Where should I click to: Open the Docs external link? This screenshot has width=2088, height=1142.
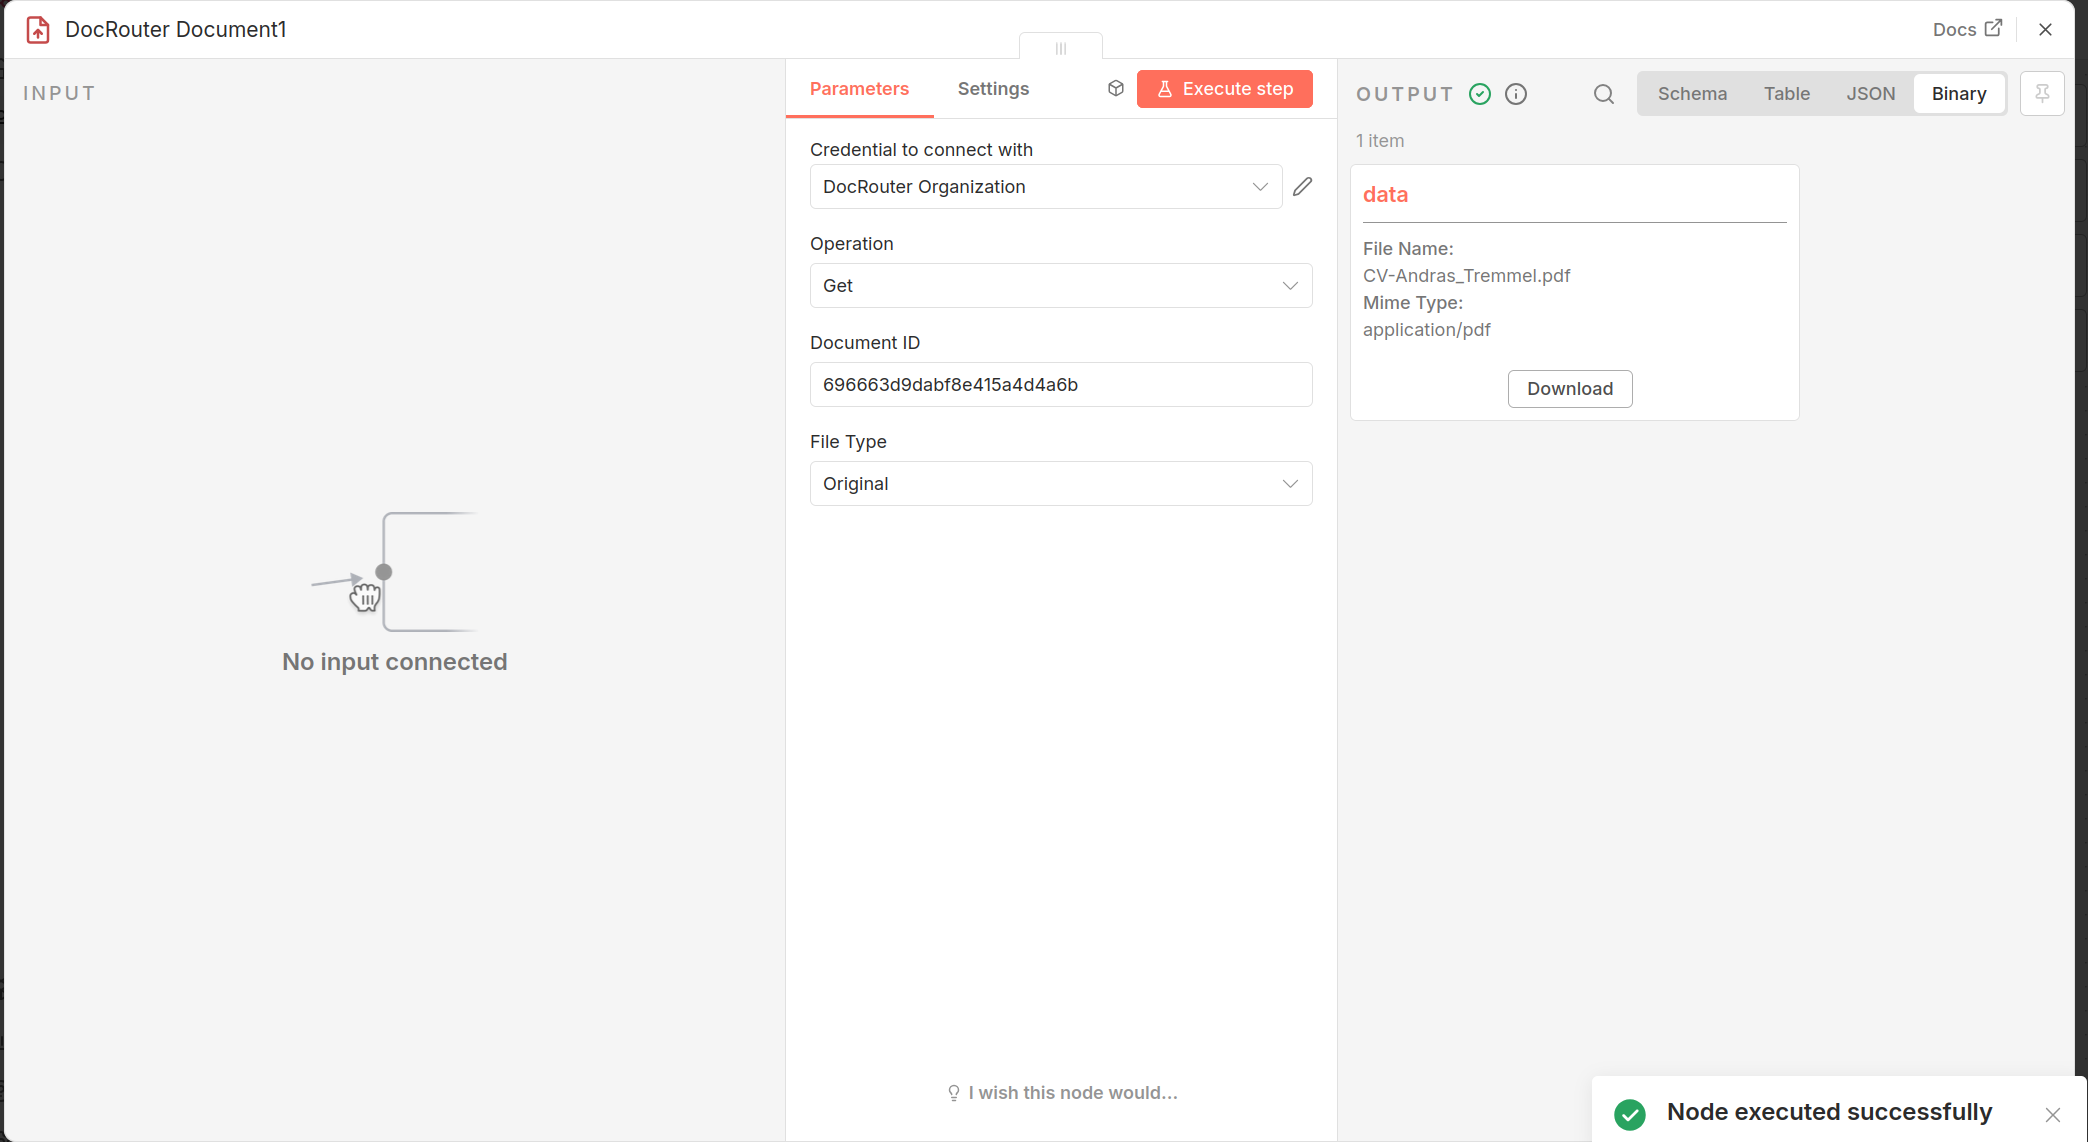click(1967, 29)
